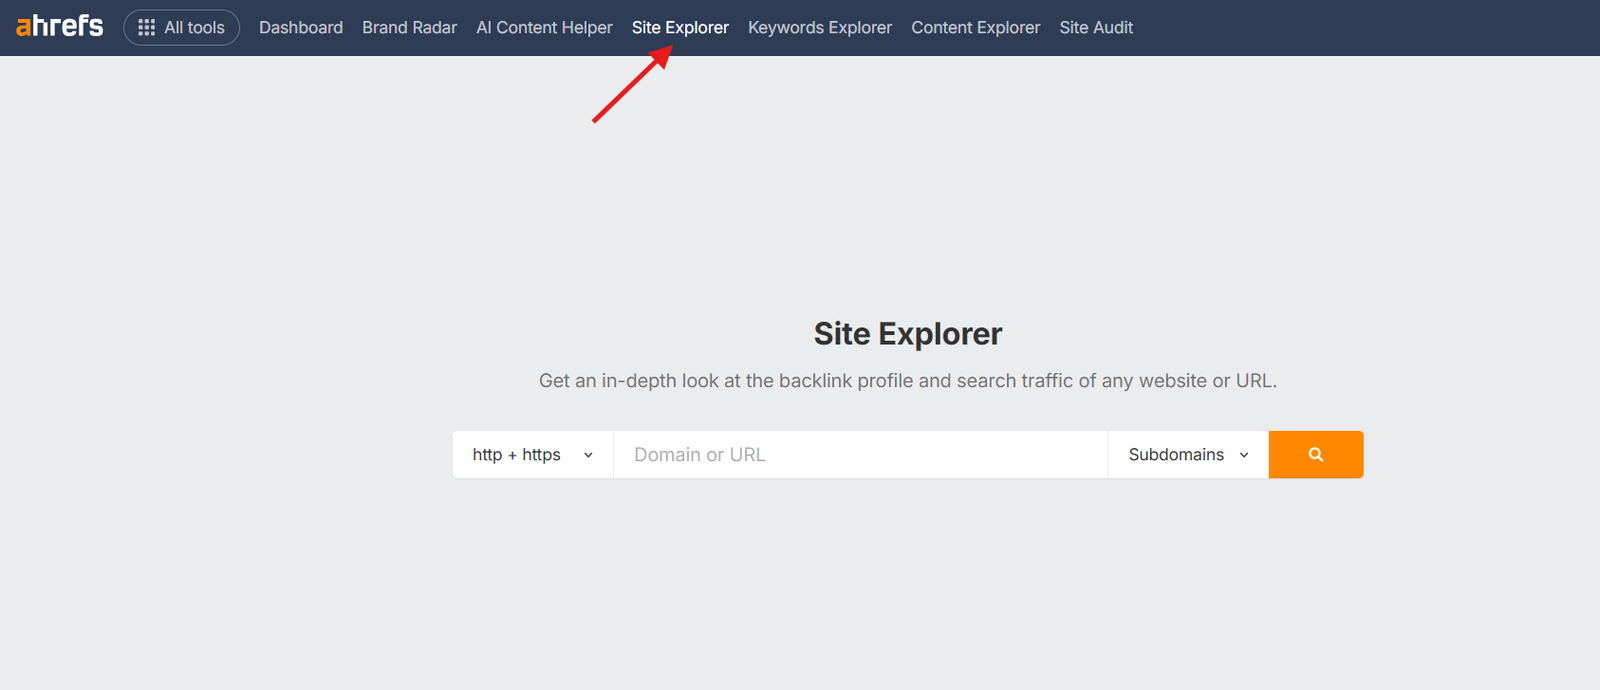Open Site Audit
Viewport: 1600px width, 690px height.
[x=1096, y=27]
